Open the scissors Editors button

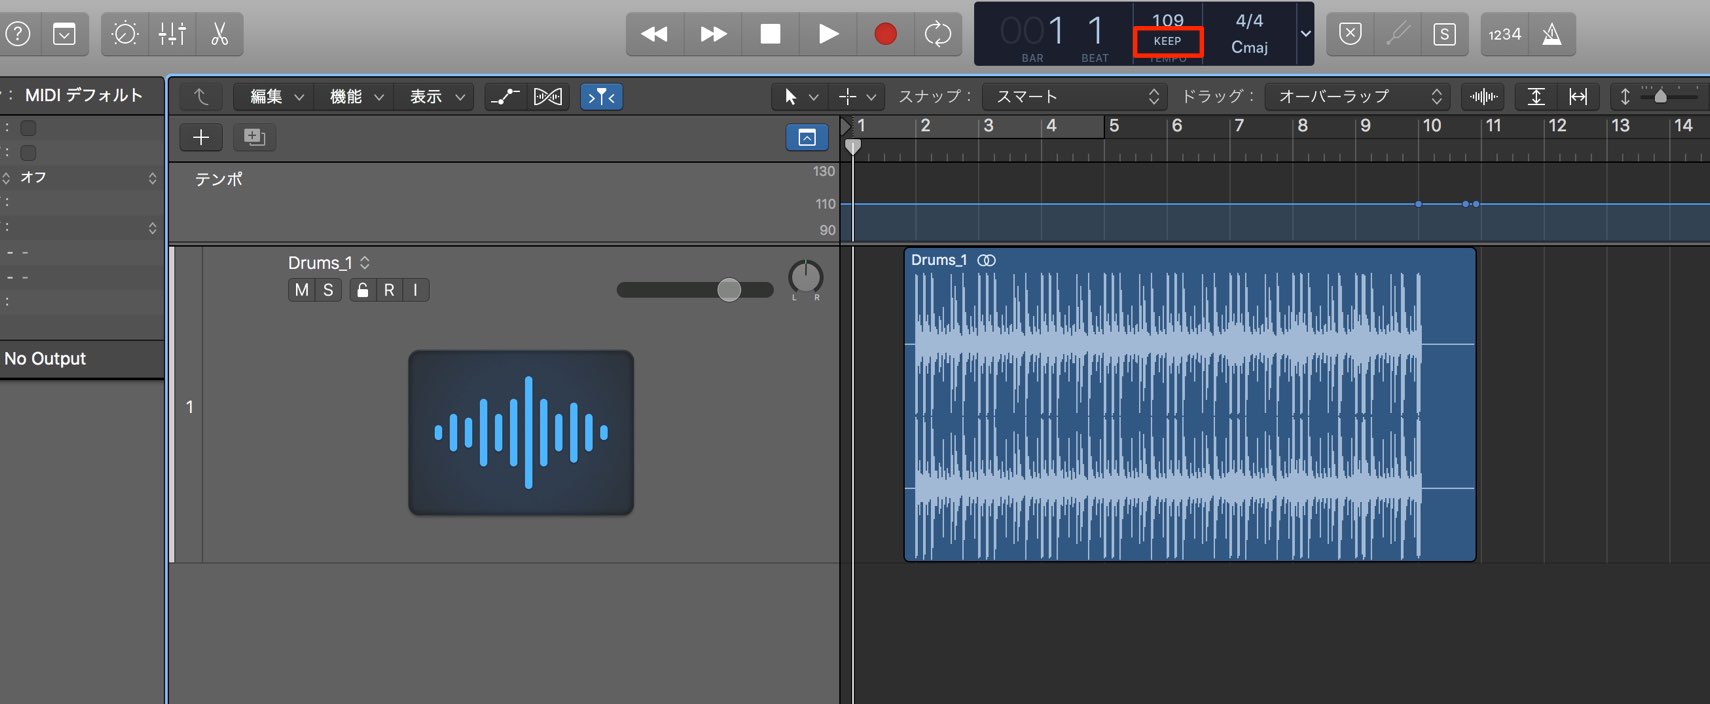pos(219,34)
